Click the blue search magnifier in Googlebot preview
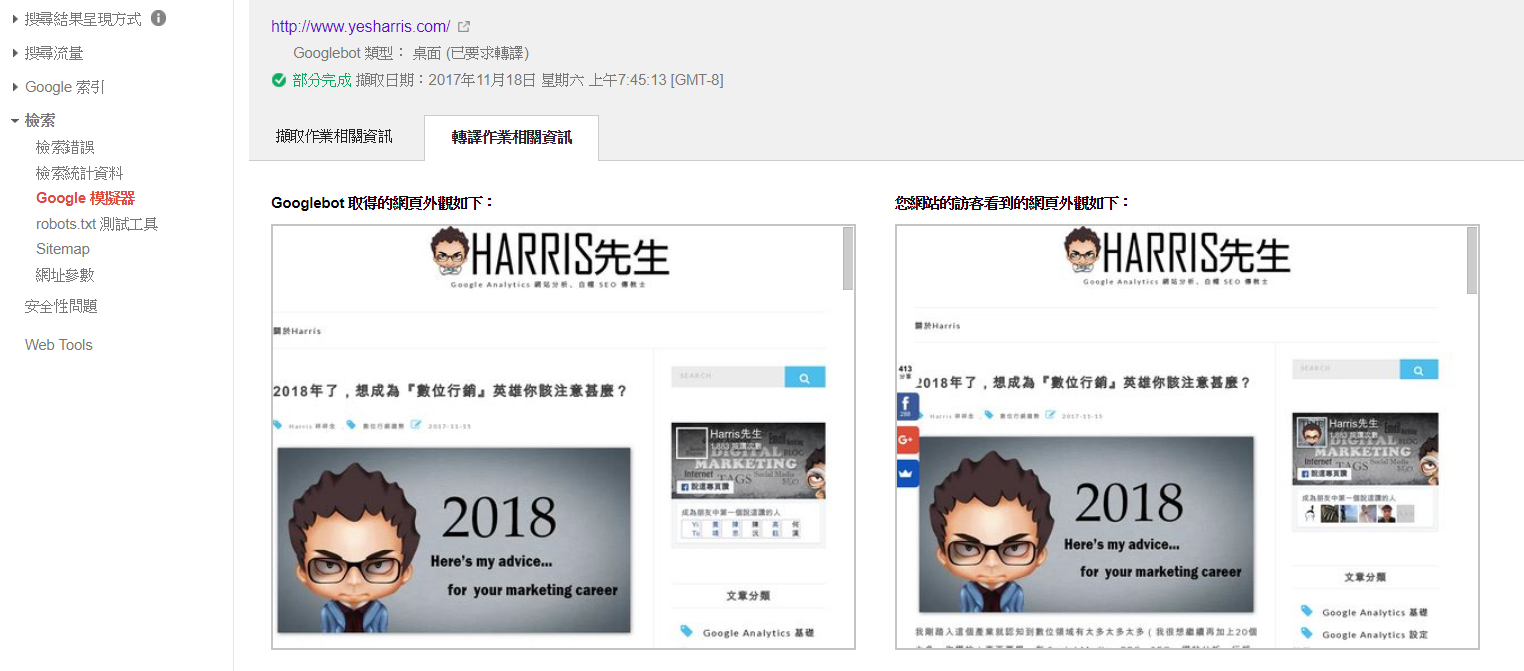 pyautogui.click(x=805, y=377)
